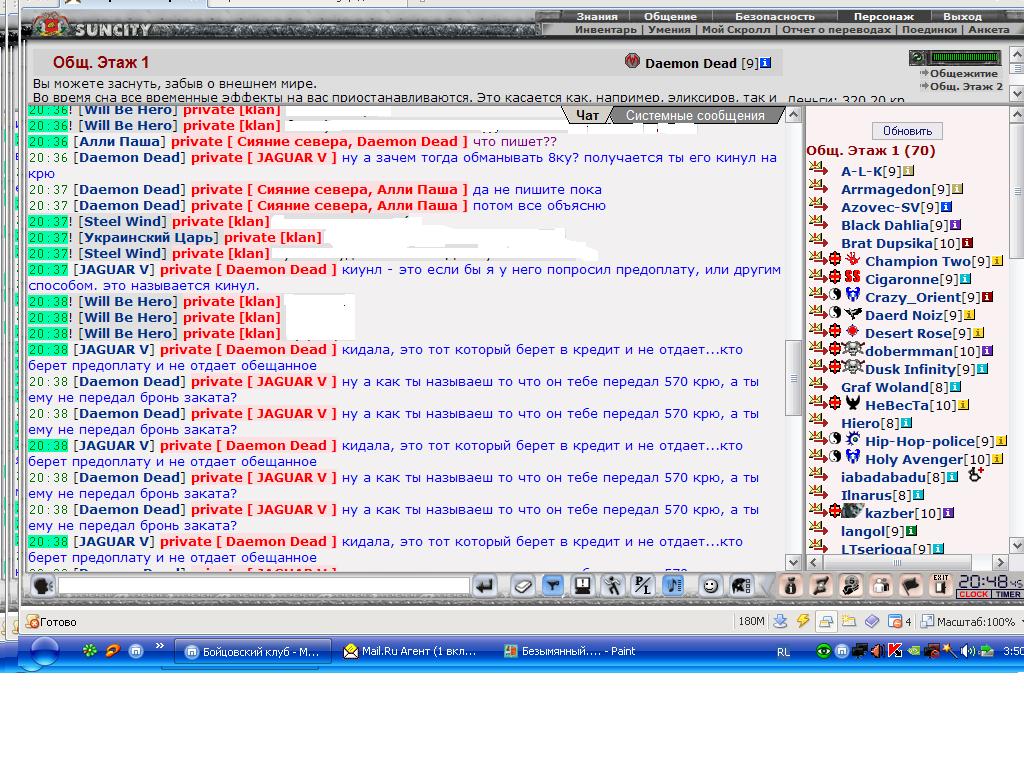The height and width of the screenshot is (768, 1024).
Task: Click private-message arrow icon for Arrmagedon
Action: coord(818,187)
